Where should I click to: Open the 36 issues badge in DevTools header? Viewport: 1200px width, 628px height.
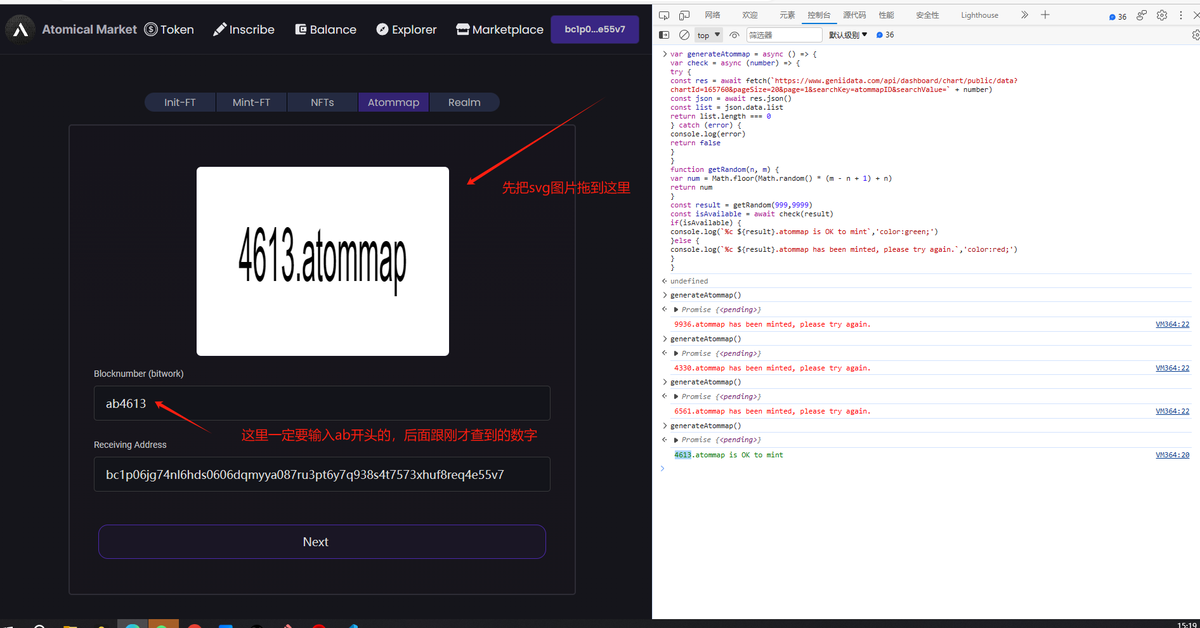point(1118,16)
